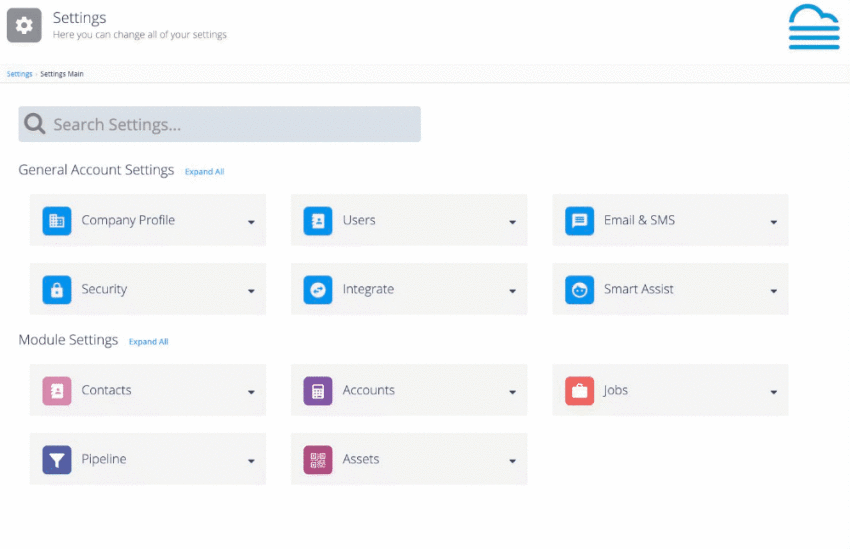Click the Company Profile building icon
The image size is (850, 549).
[57, 221]
